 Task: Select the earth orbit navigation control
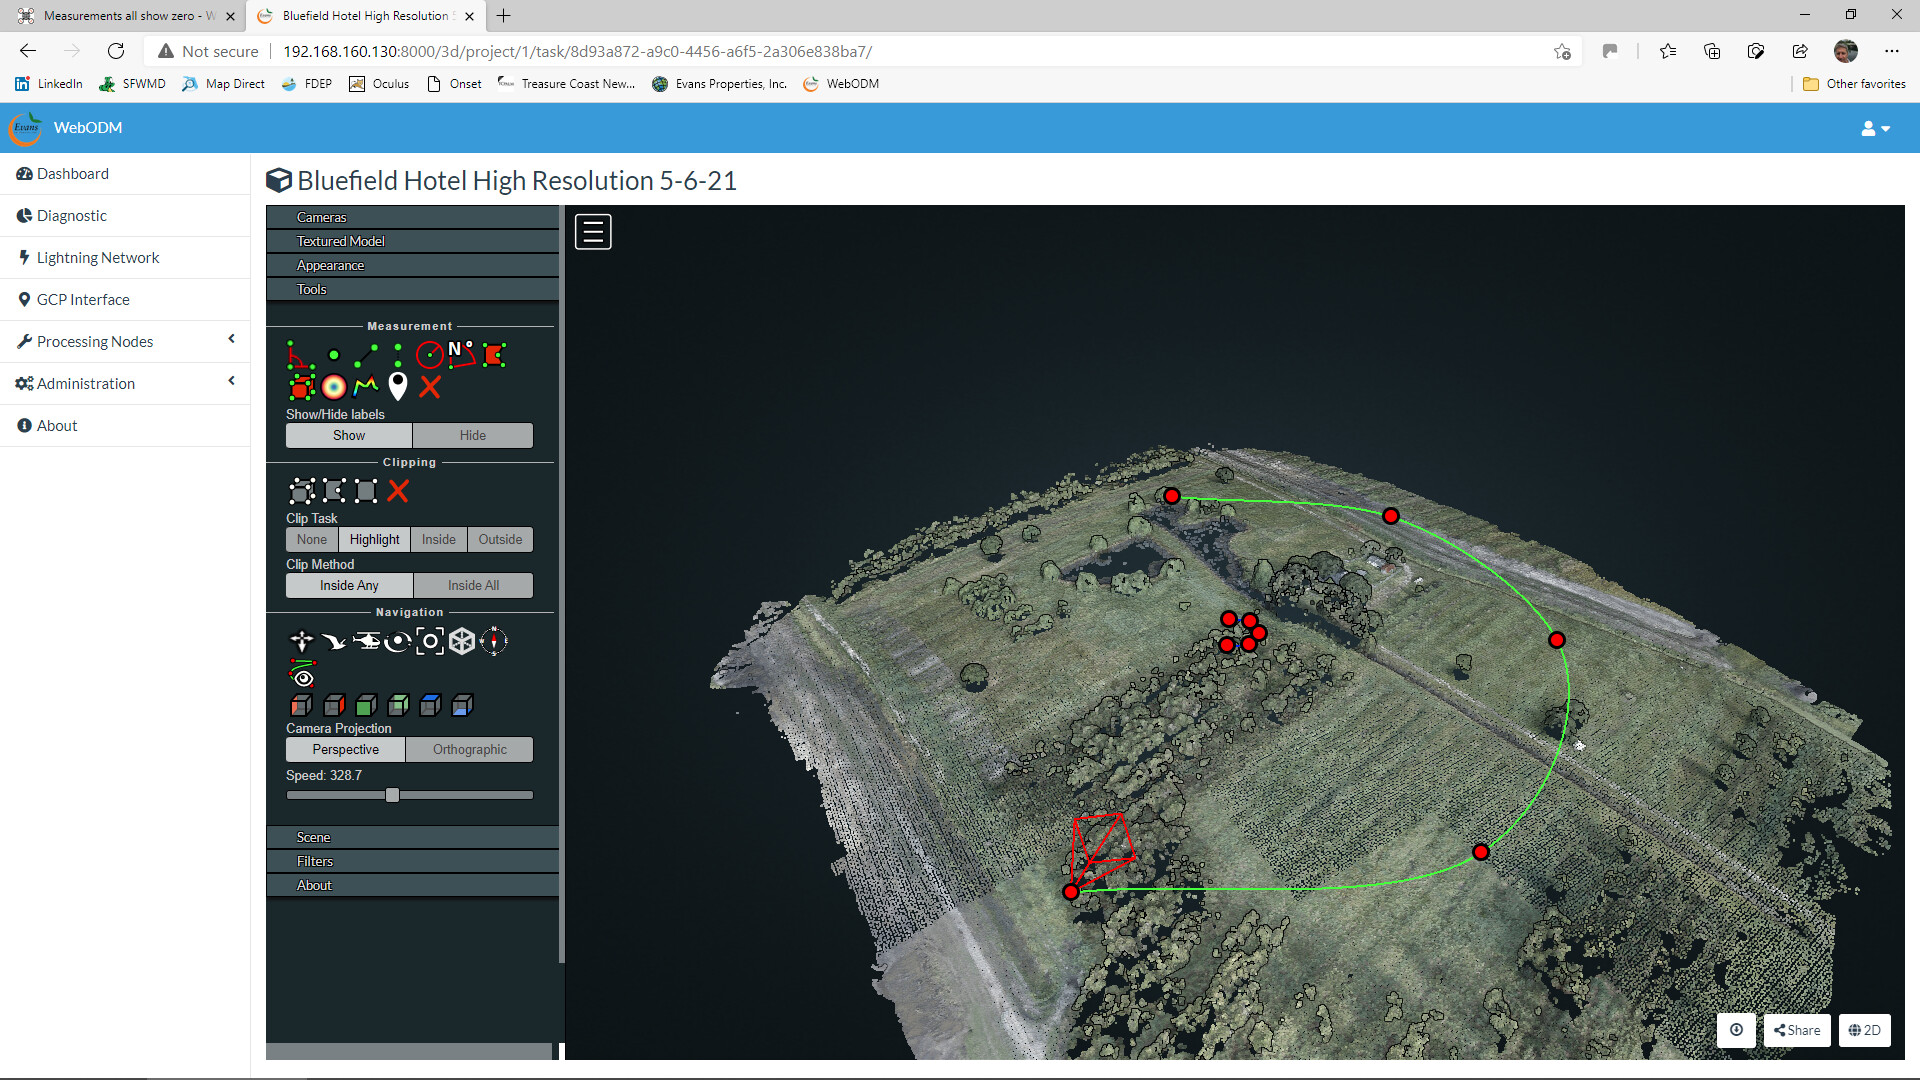pos(398,641)
